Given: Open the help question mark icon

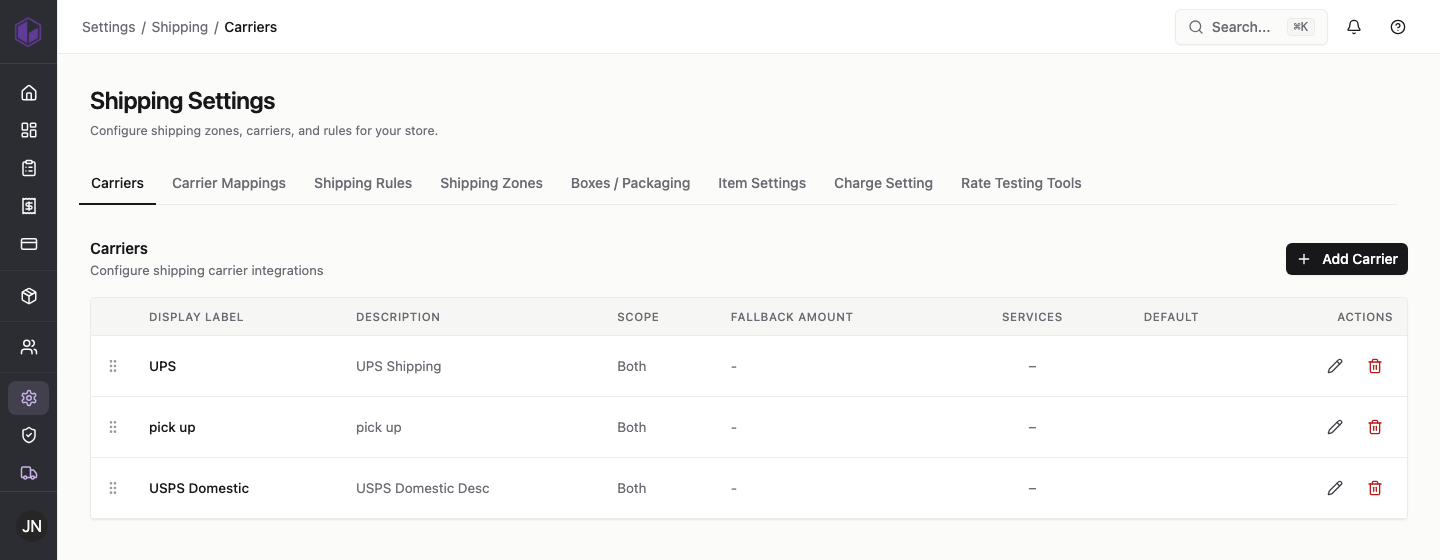Looking at the screenshot, I should 1398,27.
